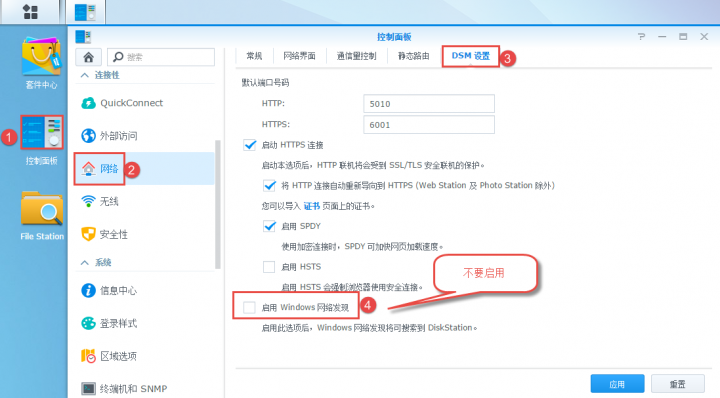Click the HTTP port field 5010

pos(429,104)
